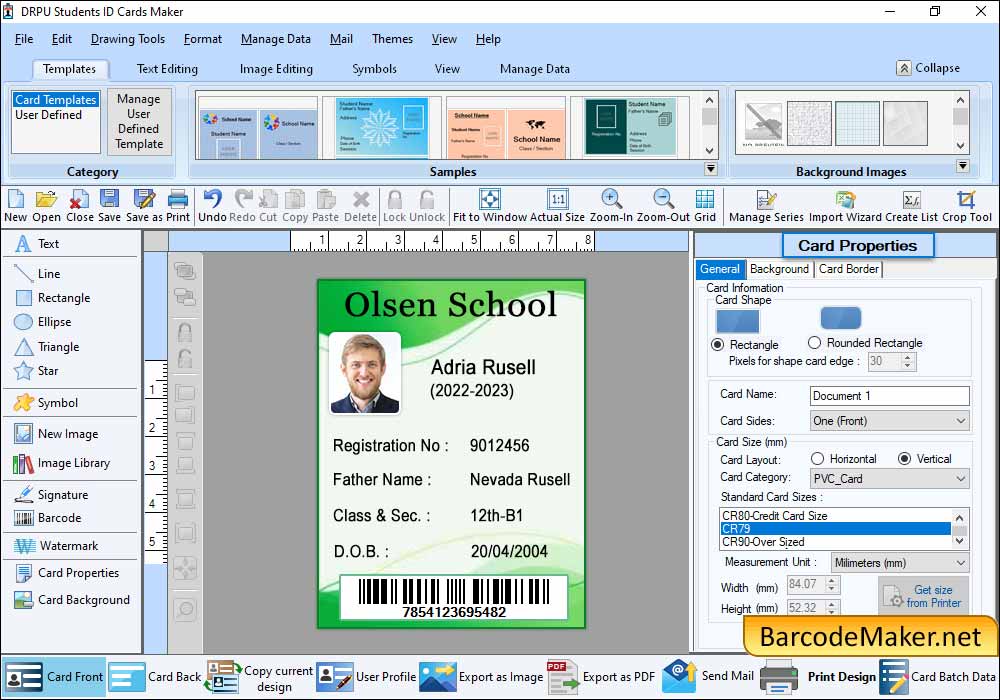Viewport: 1000px width, 700px height.
Task: Switch to the Image Editing ribbon tab
Action: tap(276, 69)
